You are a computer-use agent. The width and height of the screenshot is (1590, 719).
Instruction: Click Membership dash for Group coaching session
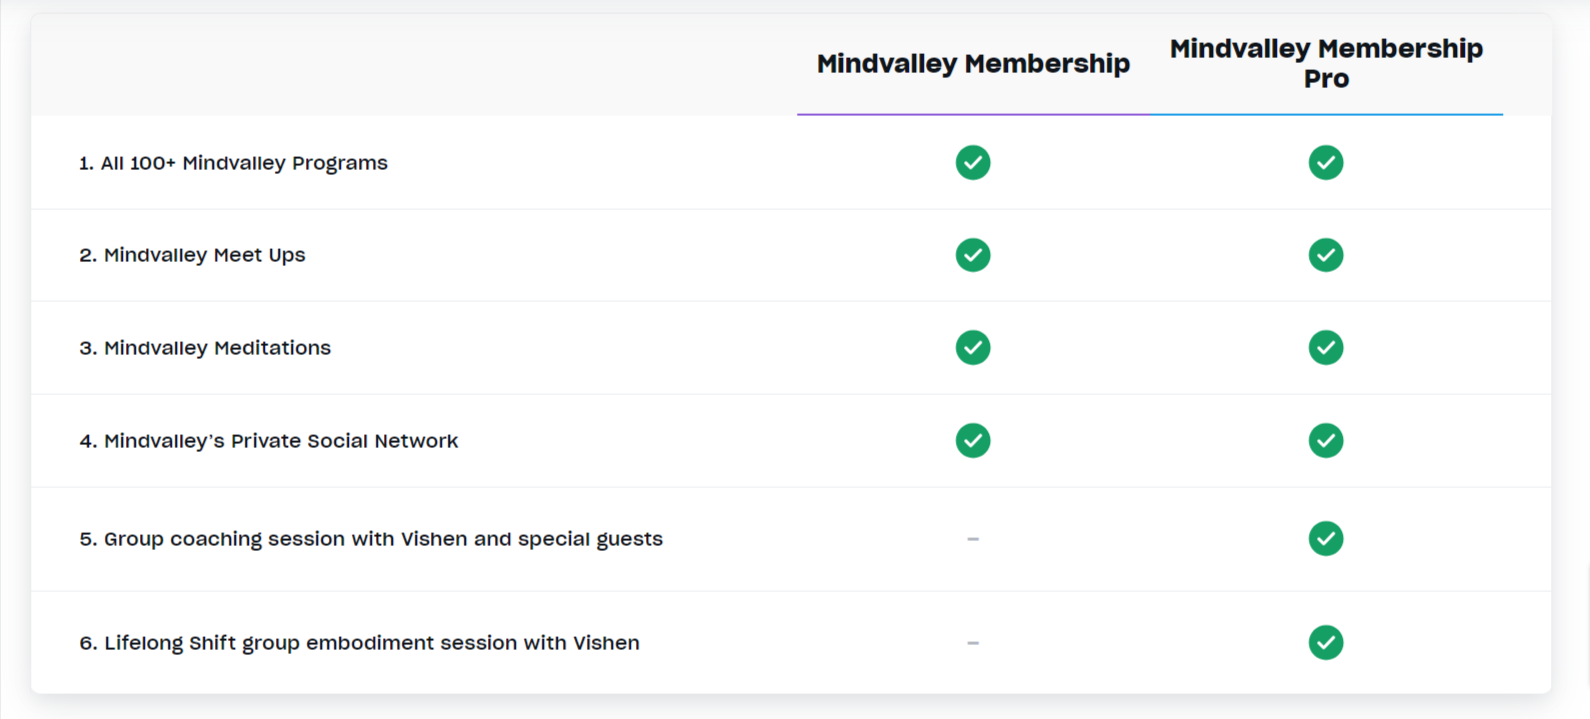pyautogui.click(x=972, y=539)
